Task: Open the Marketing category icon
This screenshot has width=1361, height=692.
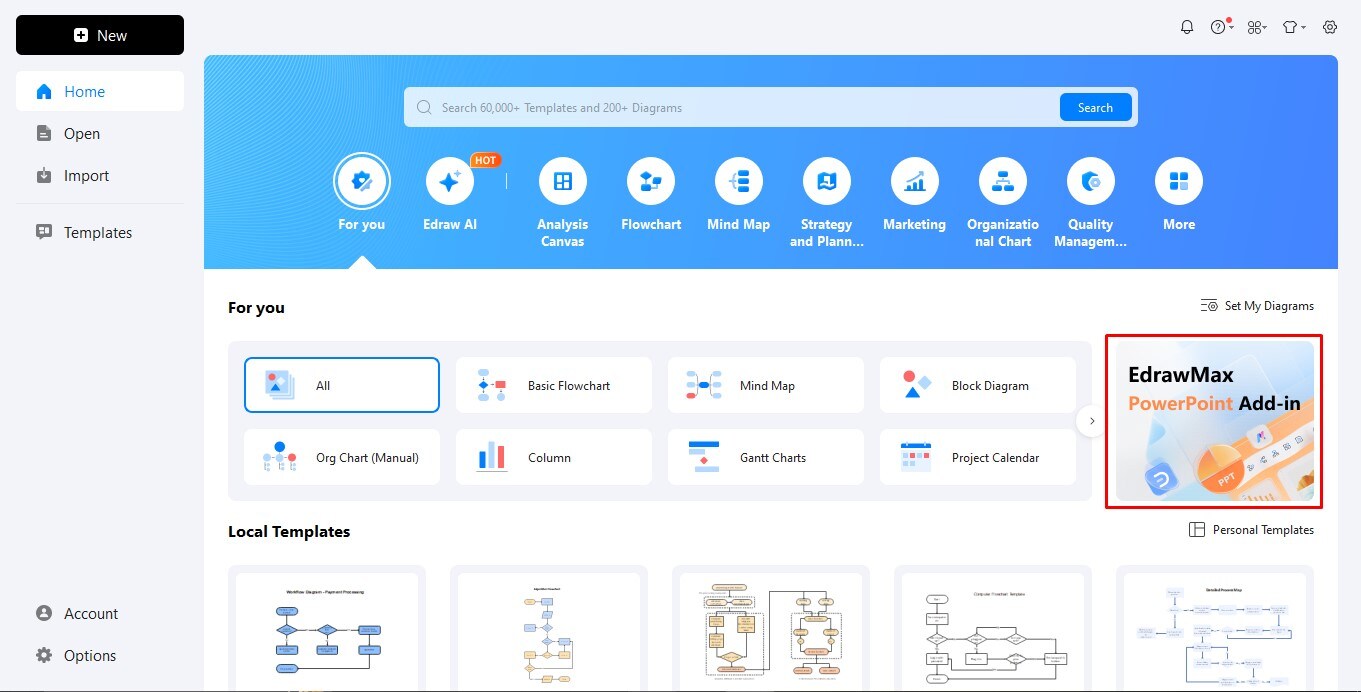Action: (915, 181)
